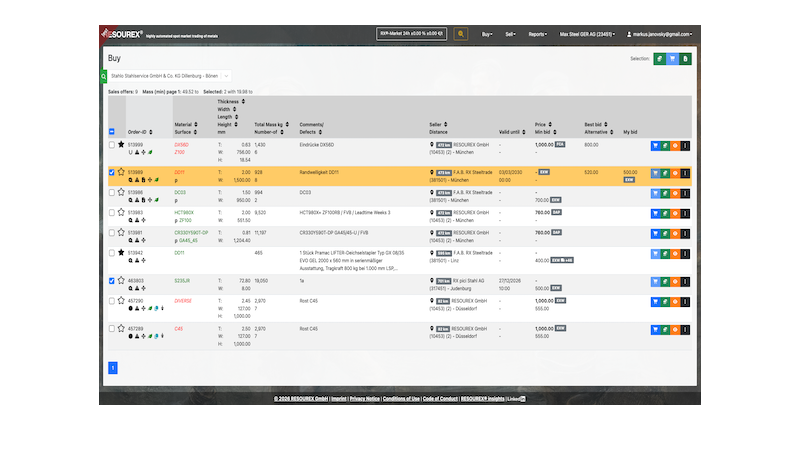Click map pin icon in order 463803 row
800x464 pixels.
(432, 281)
